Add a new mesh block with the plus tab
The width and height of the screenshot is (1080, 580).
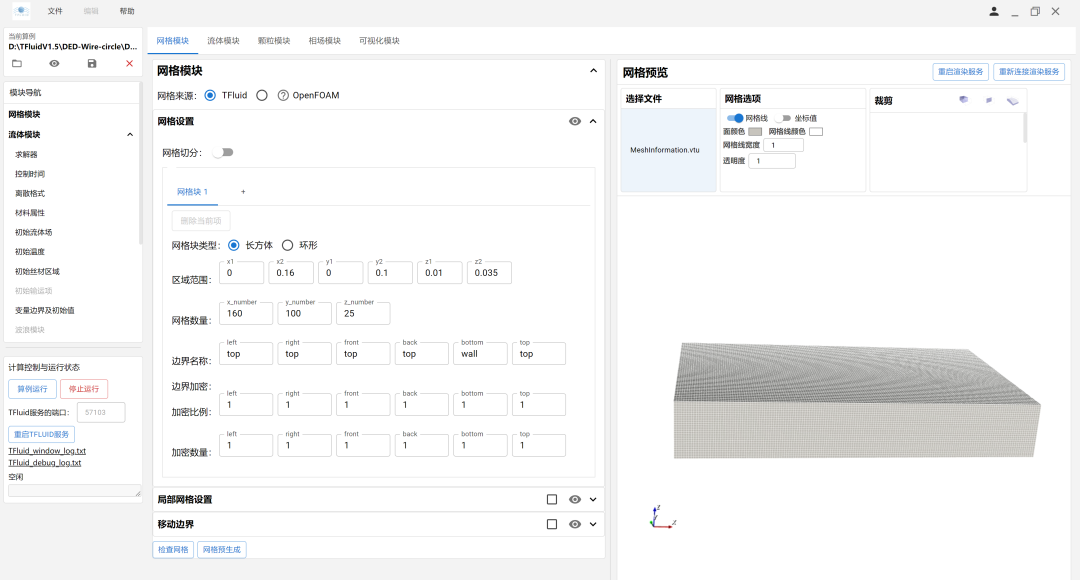[243, 192]
